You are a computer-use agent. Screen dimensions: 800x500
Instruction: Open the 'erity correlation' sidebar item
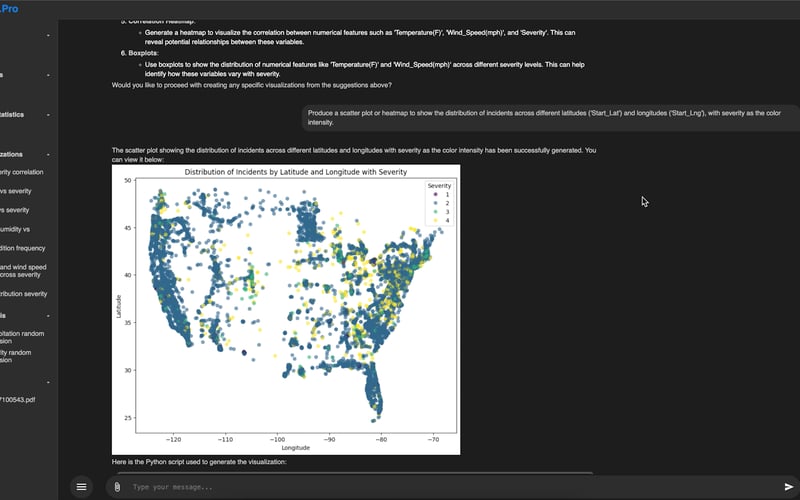pyautogui.click(x=21, y=172)
